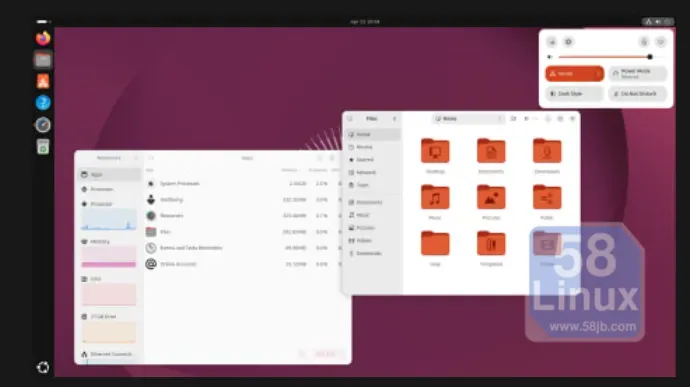Open the clock and calendar in top bar
Screen dimensions: 690x387
(x=365, y=22)
